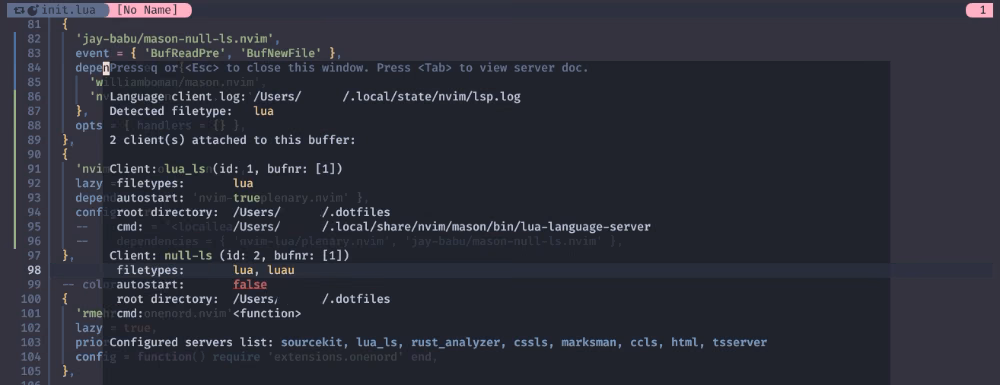This screenshot has width=1000, height=385.
Task: Click ccls in the configured servers list
Action: click(x=643, y=342)
